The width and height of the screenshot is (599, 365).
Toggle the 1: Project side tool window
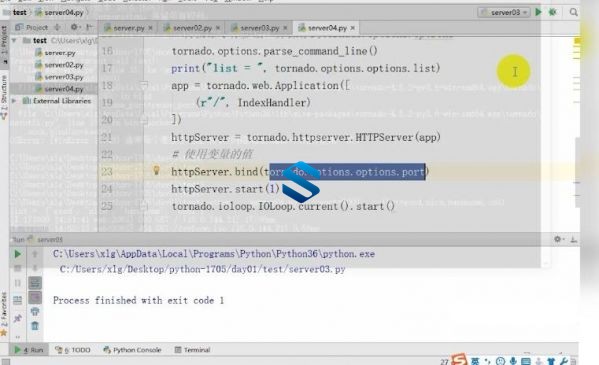(4, 45)
